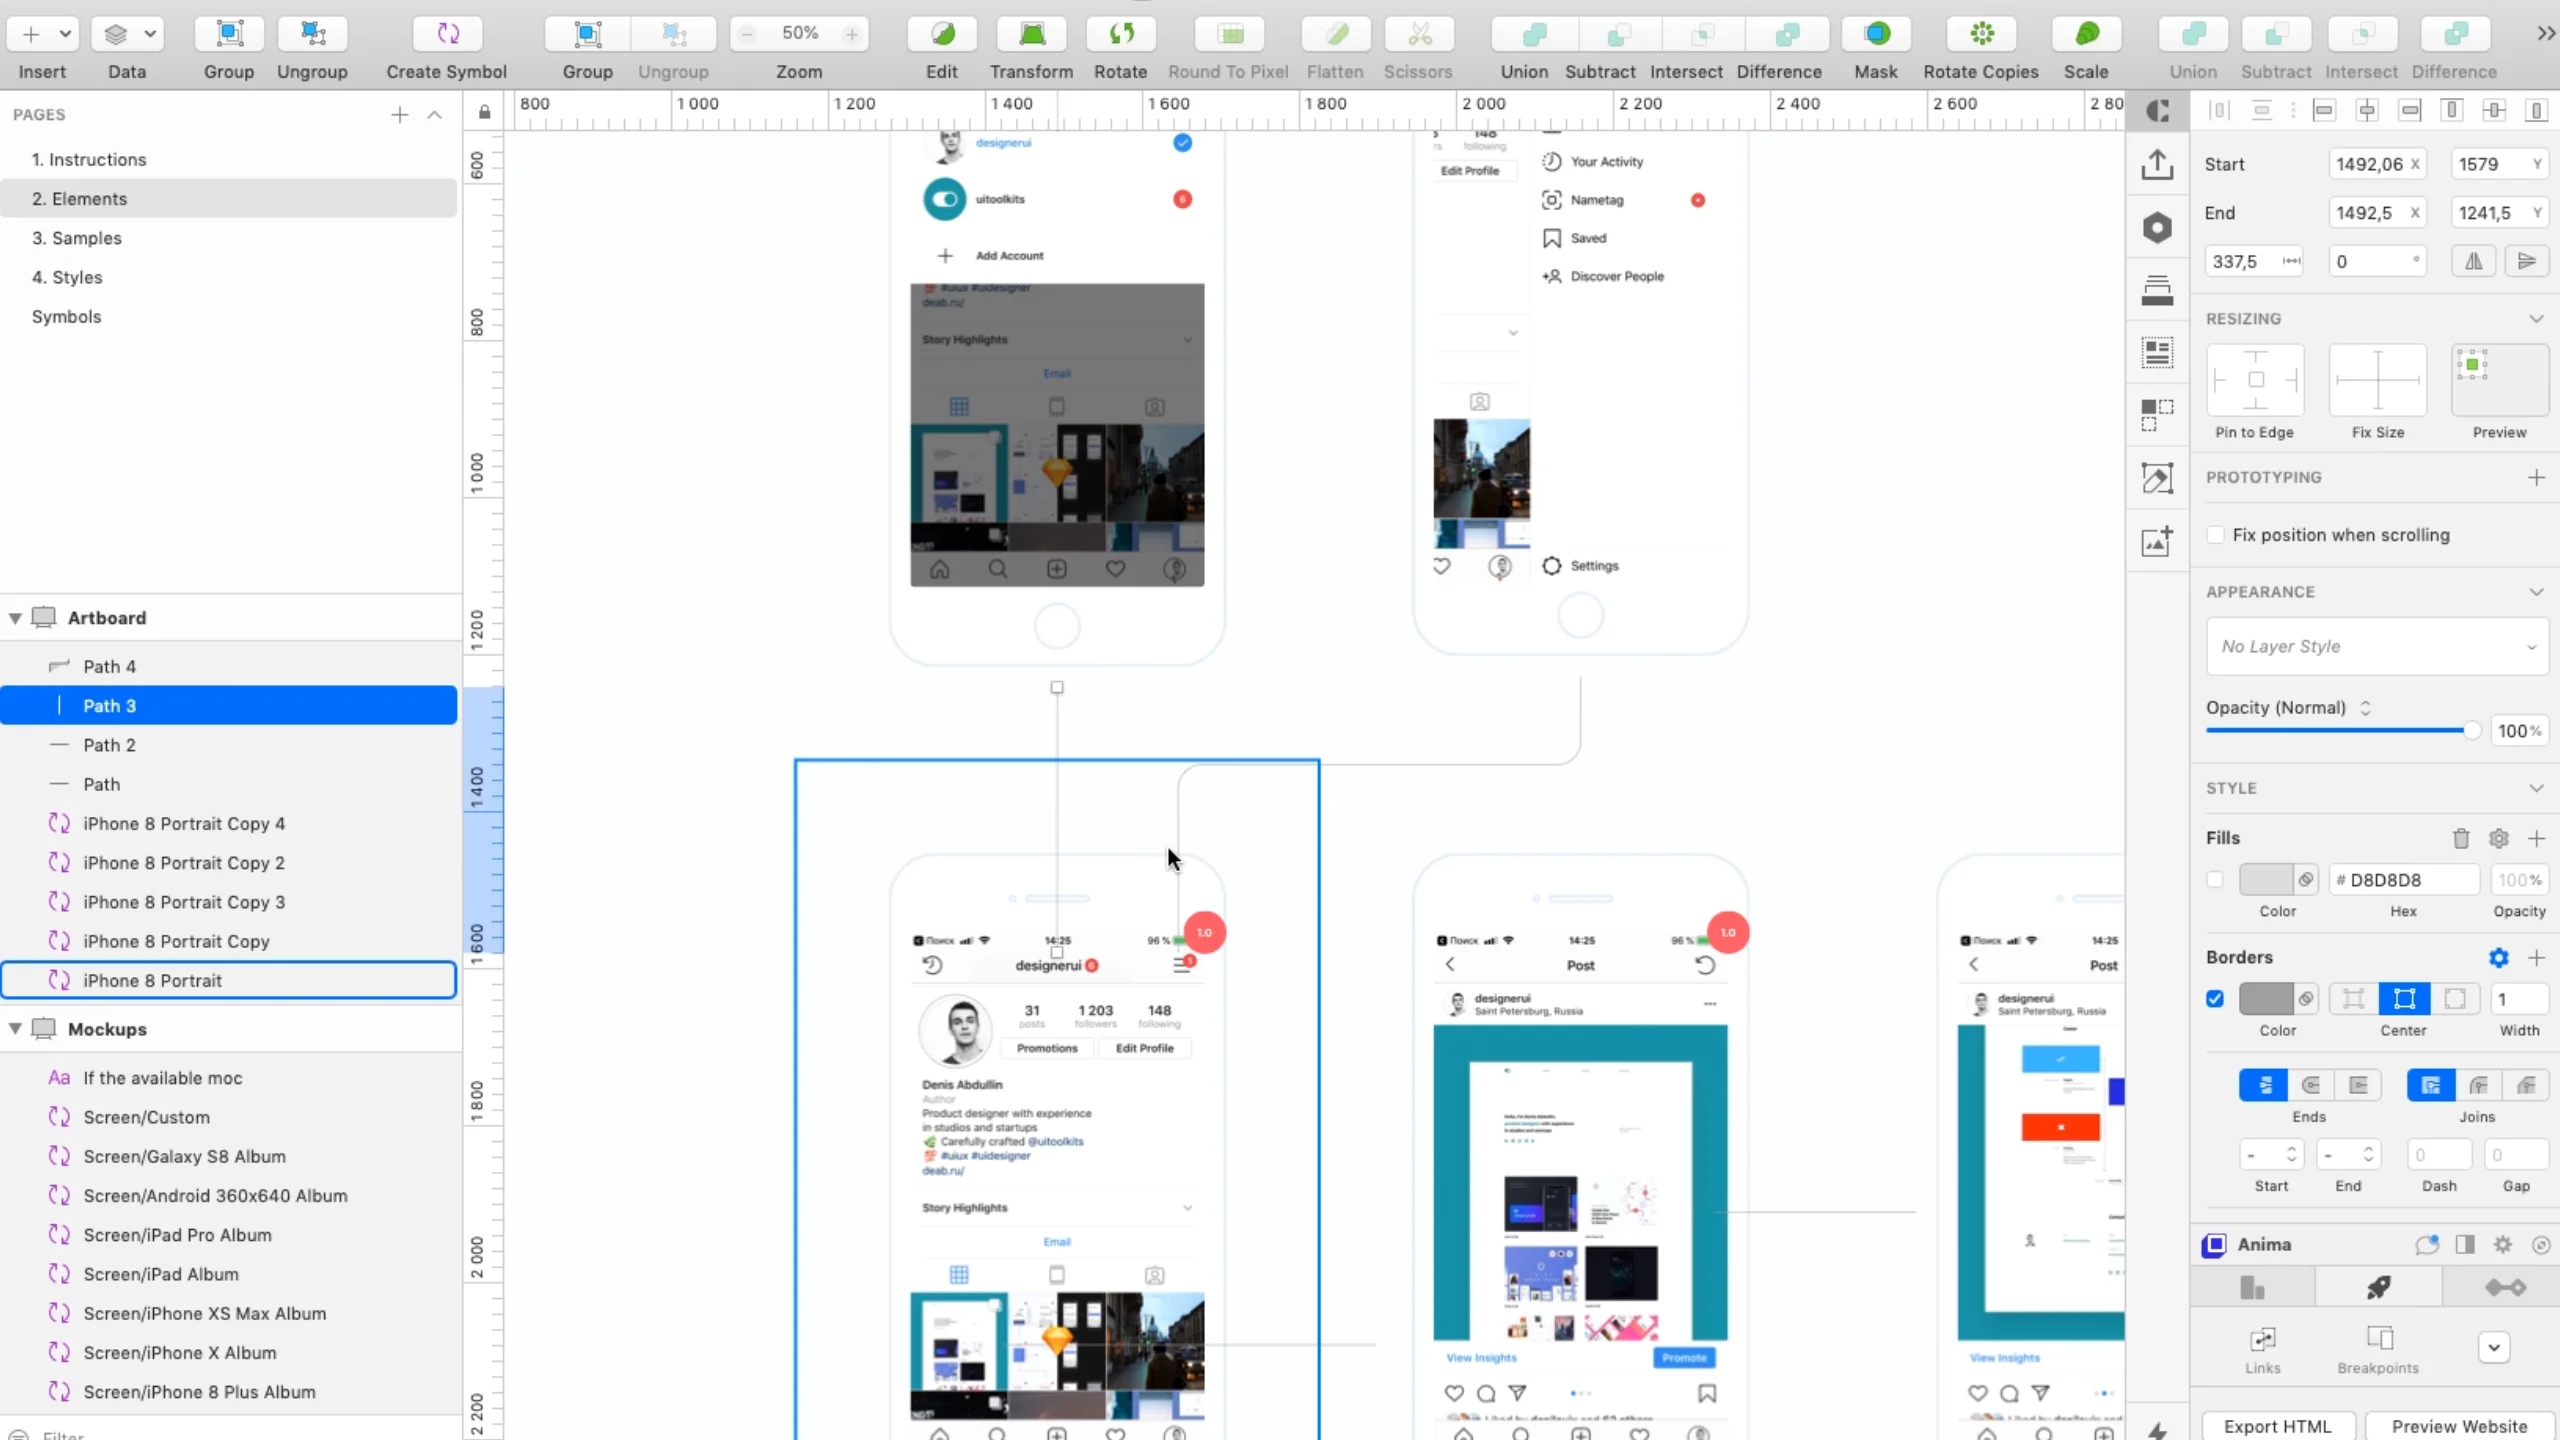Click the first Difference boolean icon
The height and width of the screenshot is (1440, 2560).
coord(1787,34)
